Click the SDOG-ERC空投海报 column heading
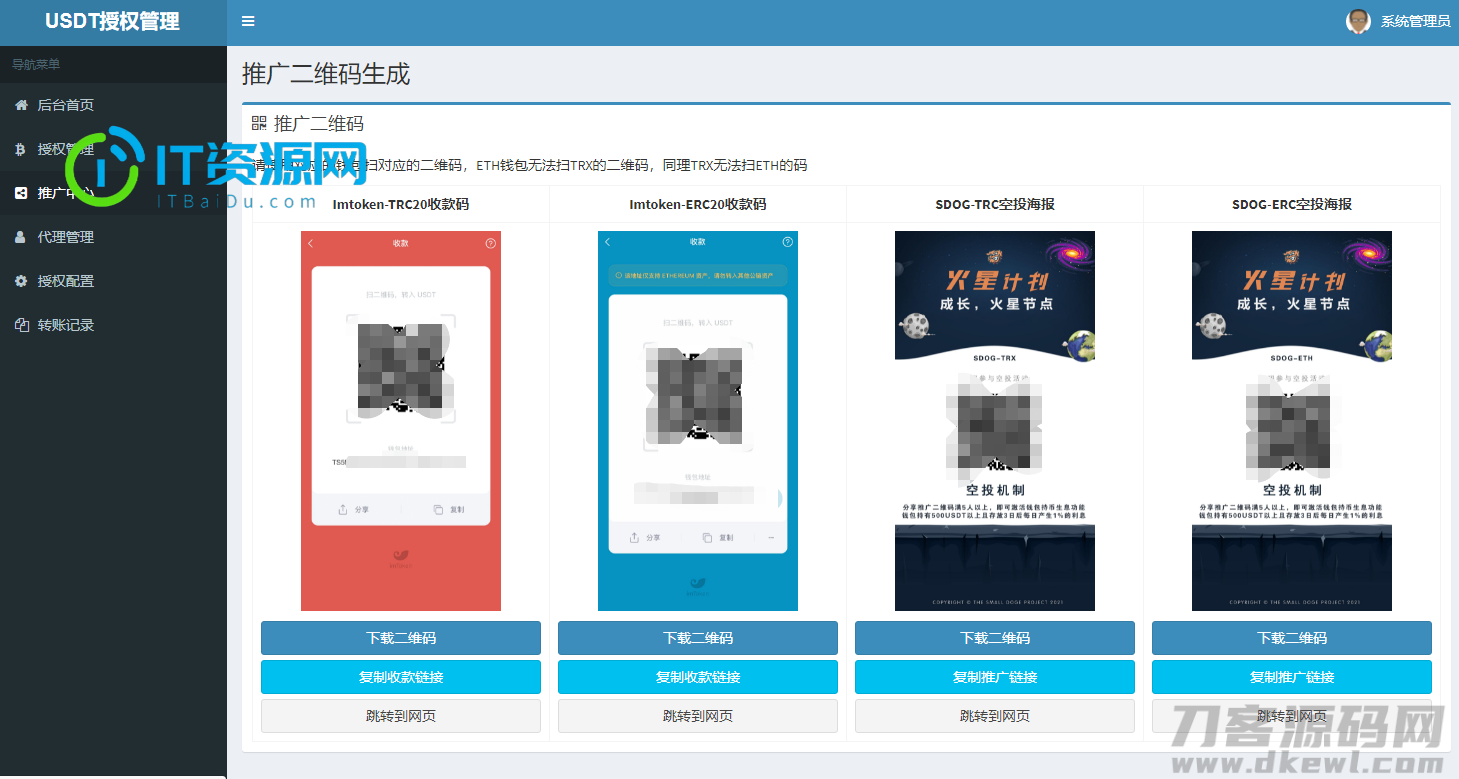The image size is (1459, 779). (1292, 204)
